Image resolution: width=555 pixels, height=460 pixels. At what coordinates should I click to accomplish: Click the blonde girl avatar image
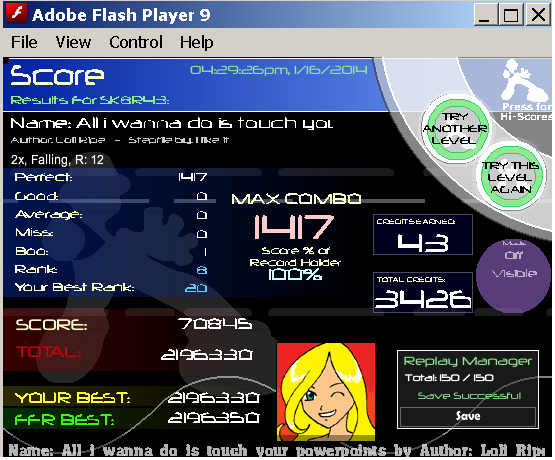pos(326,392)
